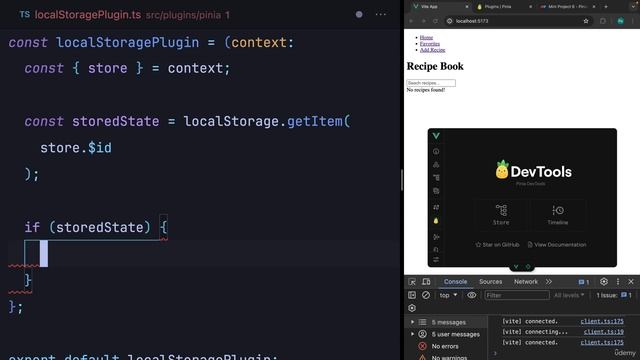Open console settings gear icon

coord(412,308)
